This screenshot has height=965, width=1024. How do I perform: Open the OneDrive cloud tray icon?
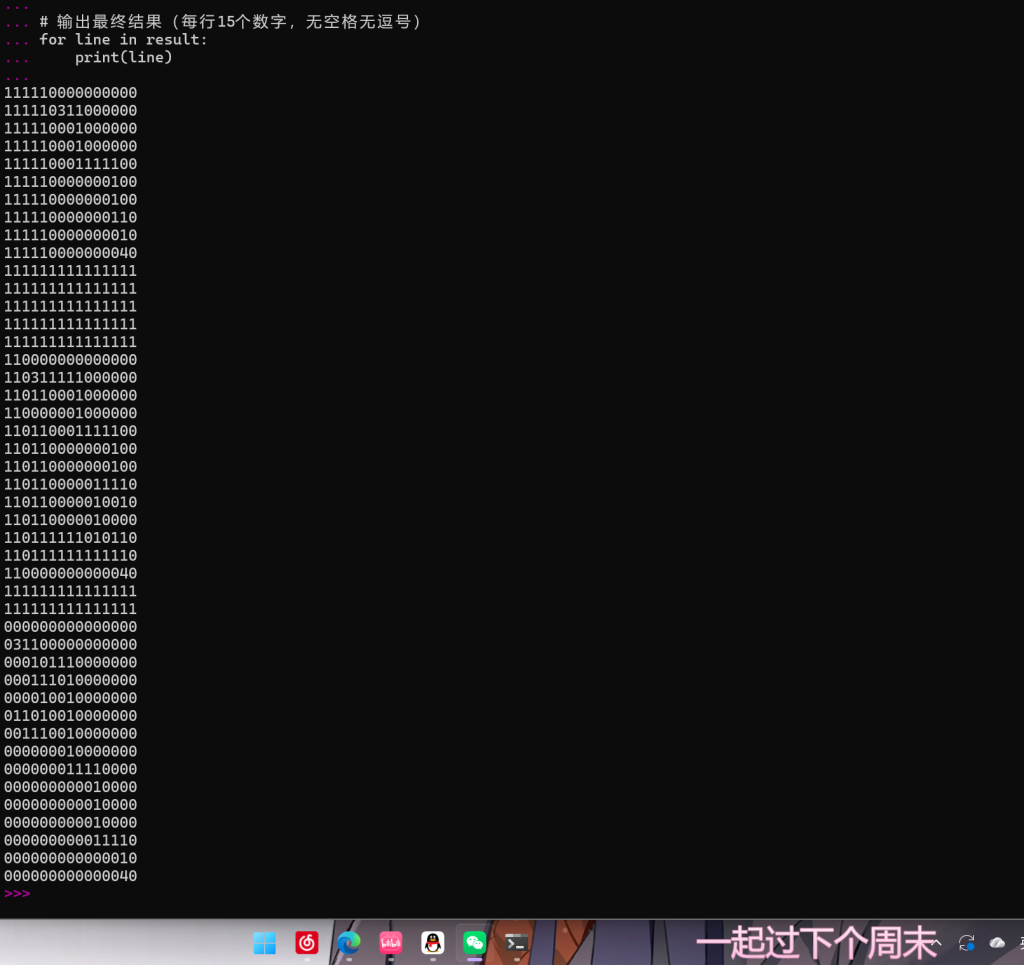click(x=997, y=943)
